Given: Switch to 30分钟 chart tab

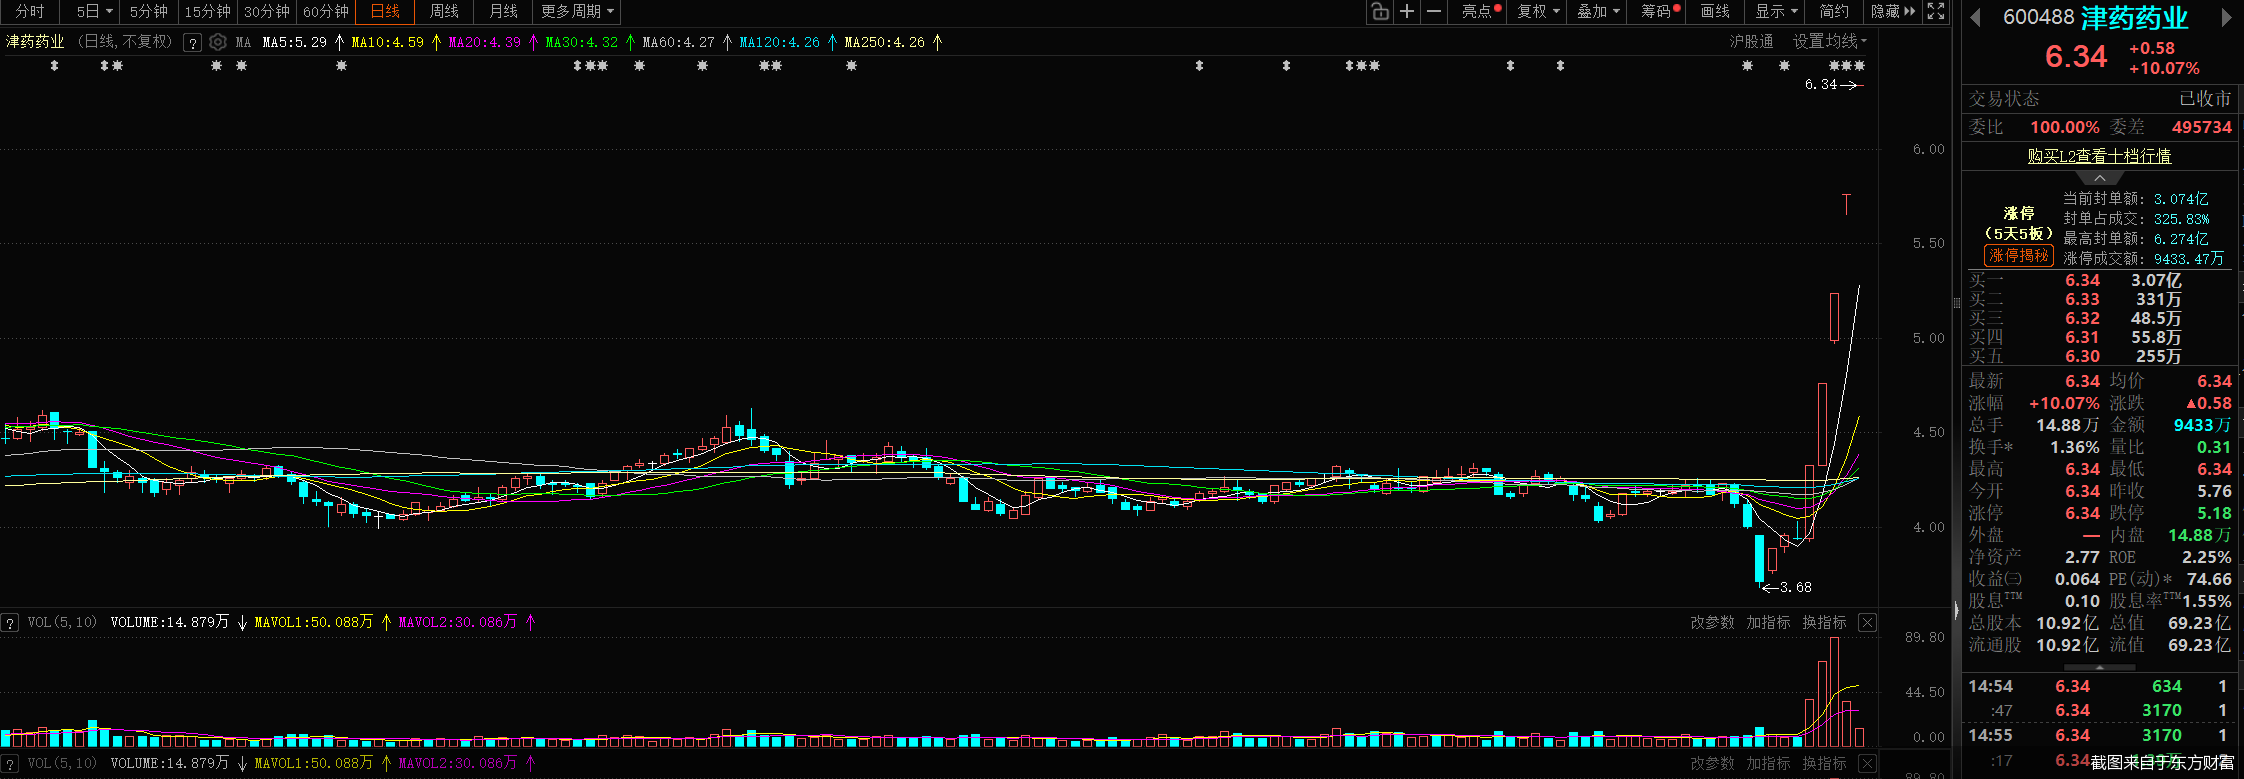Looking at the screenshot, I should click(267, 11).
